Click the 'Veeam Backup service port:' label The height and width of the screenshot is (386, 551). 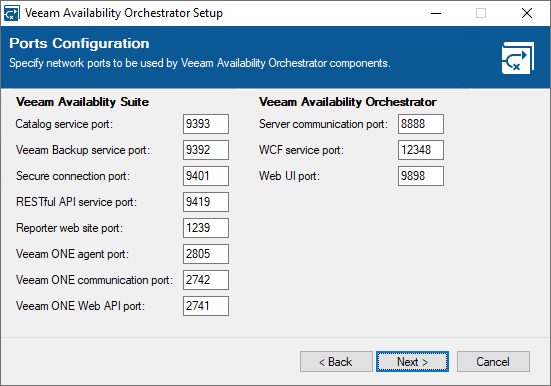[83, 150]
